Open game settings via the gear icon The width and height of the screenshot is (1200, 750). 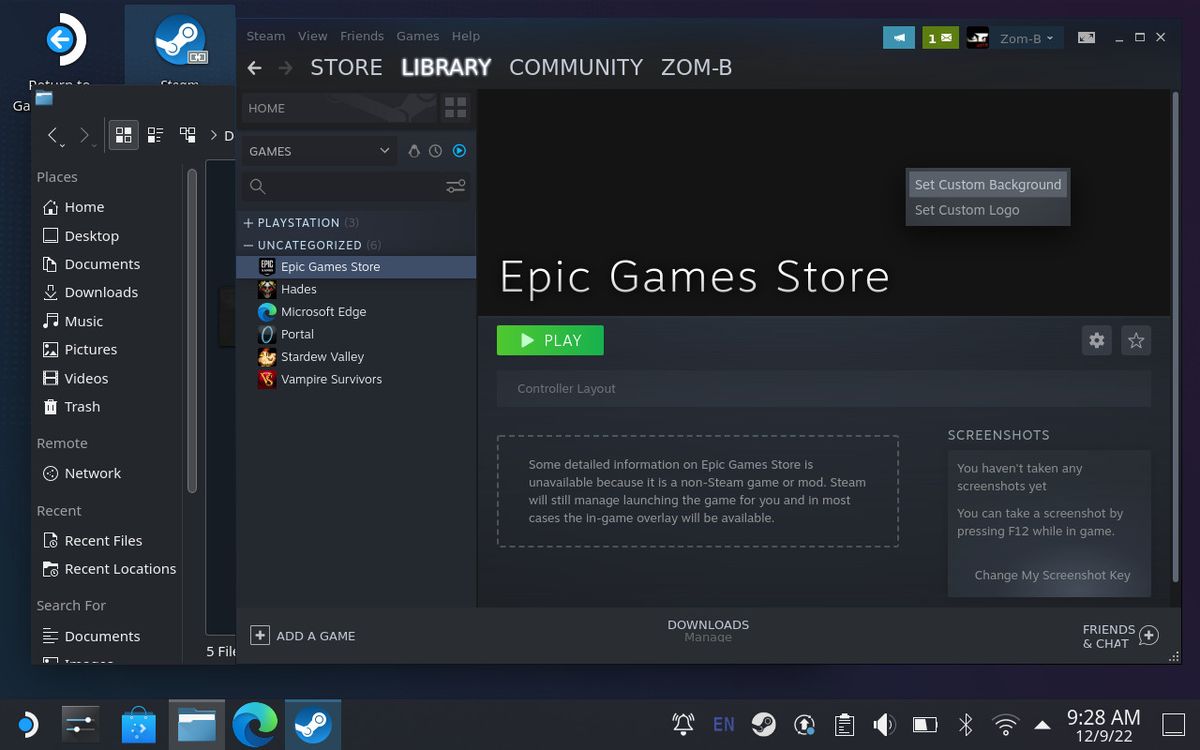point(1096,340)
